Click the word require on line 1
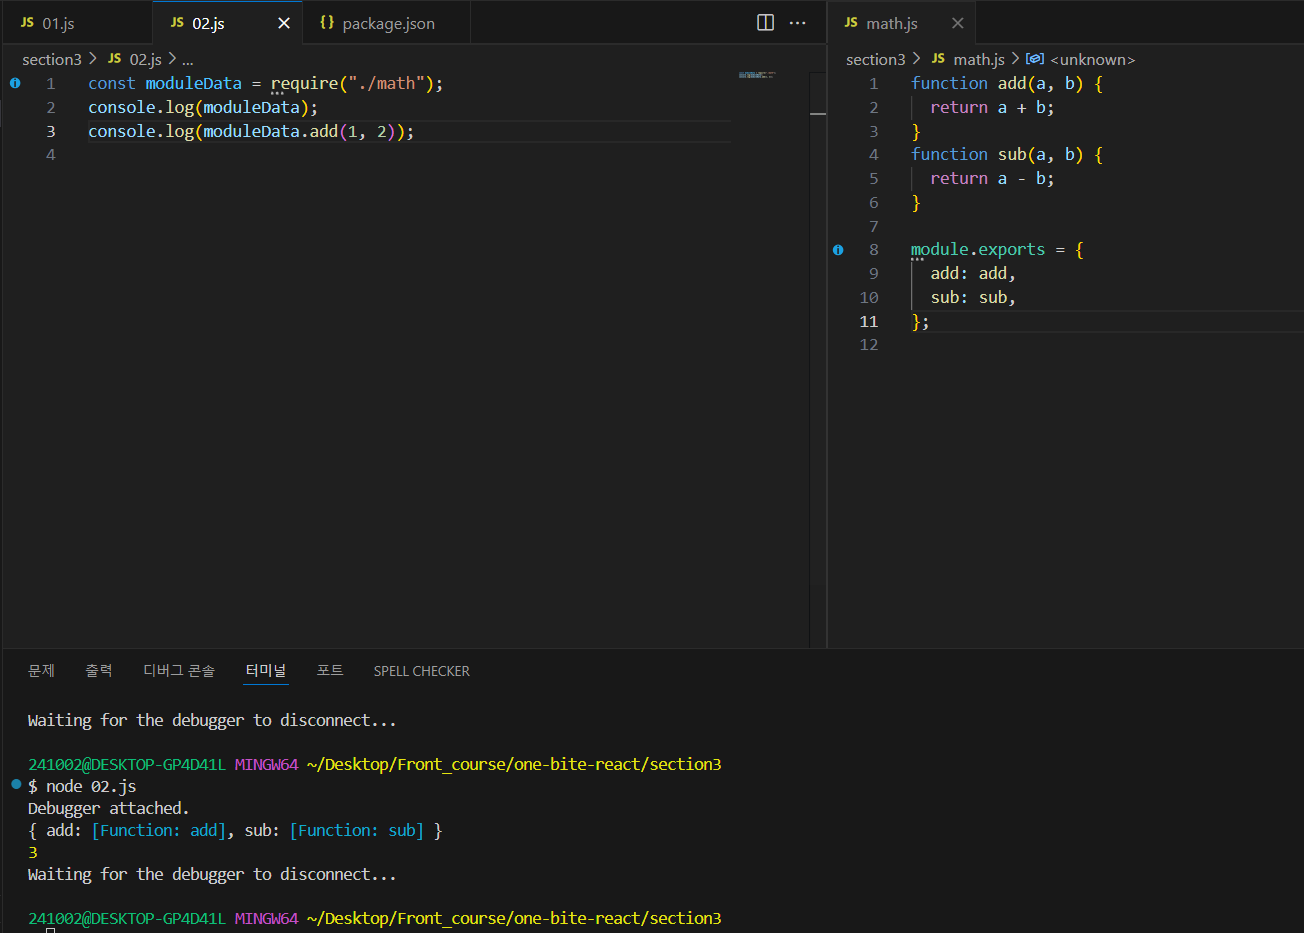Image resolution: width=1304 pixels, height=933 pixels. tap(304, 83)
